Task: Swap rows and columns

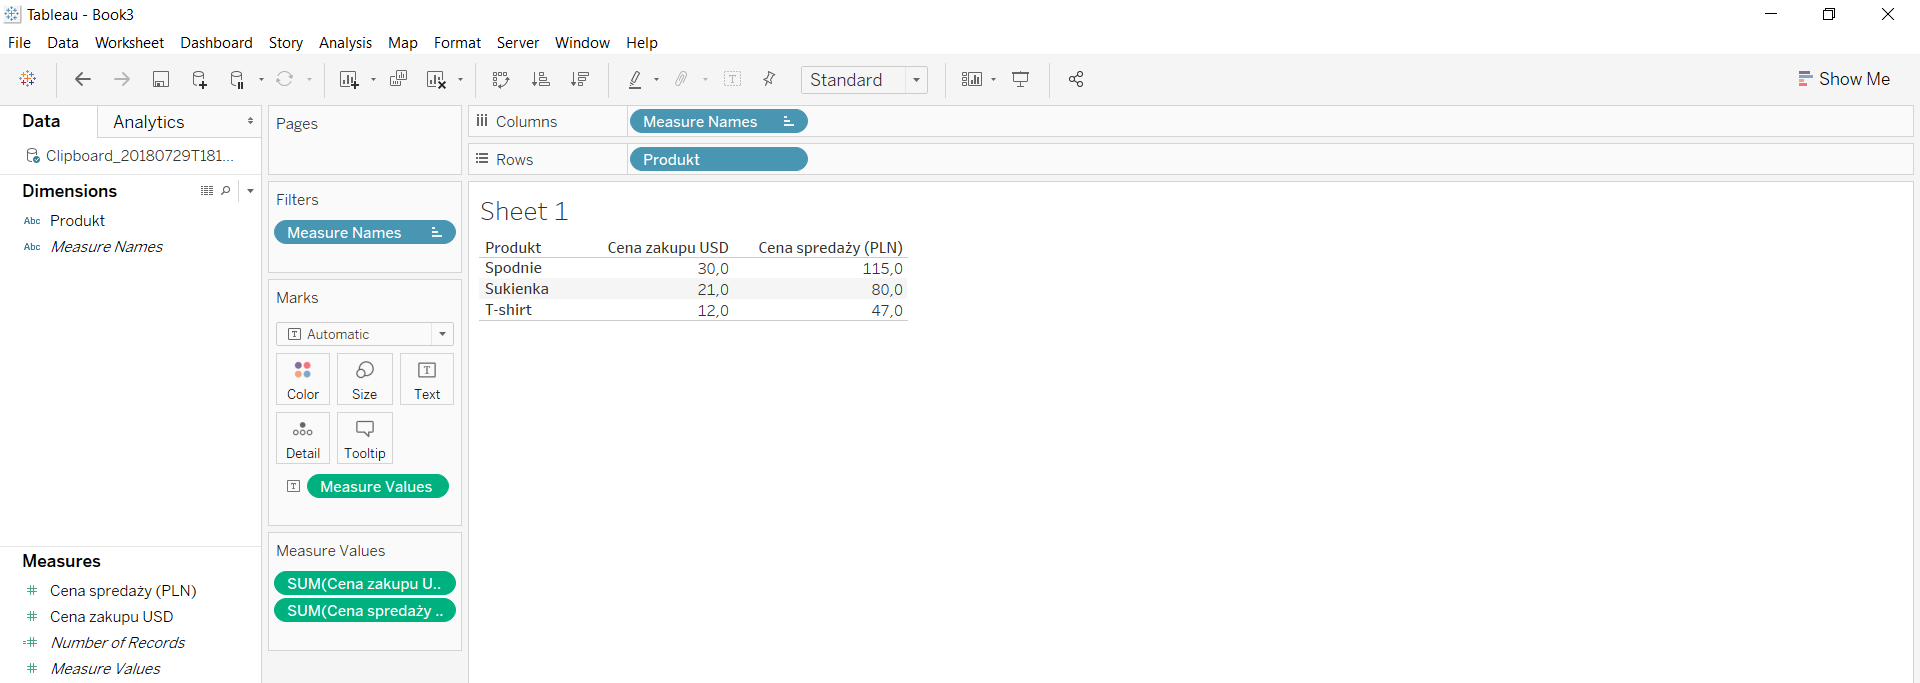Action: coord(501,80)
